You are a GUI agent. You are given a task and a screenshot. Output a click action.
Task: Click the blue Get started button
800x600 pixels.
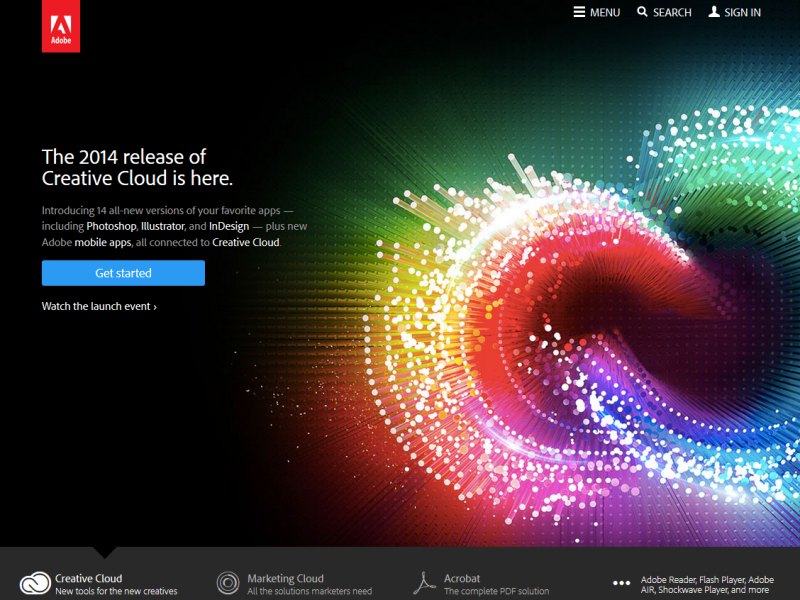(123, 273)
